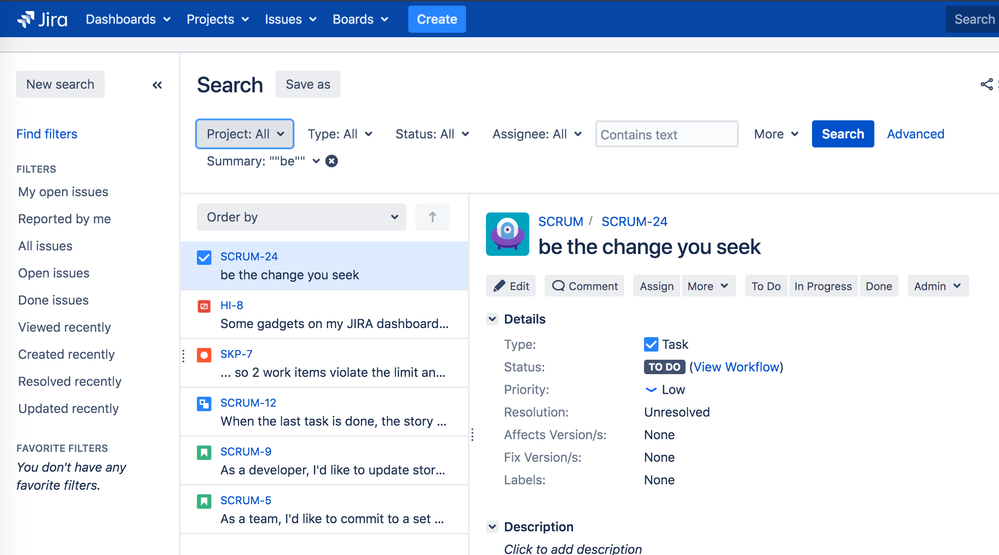Click the red issue icon for HI-8
This screenshot has height=555, width=999.
coord(204,306)
